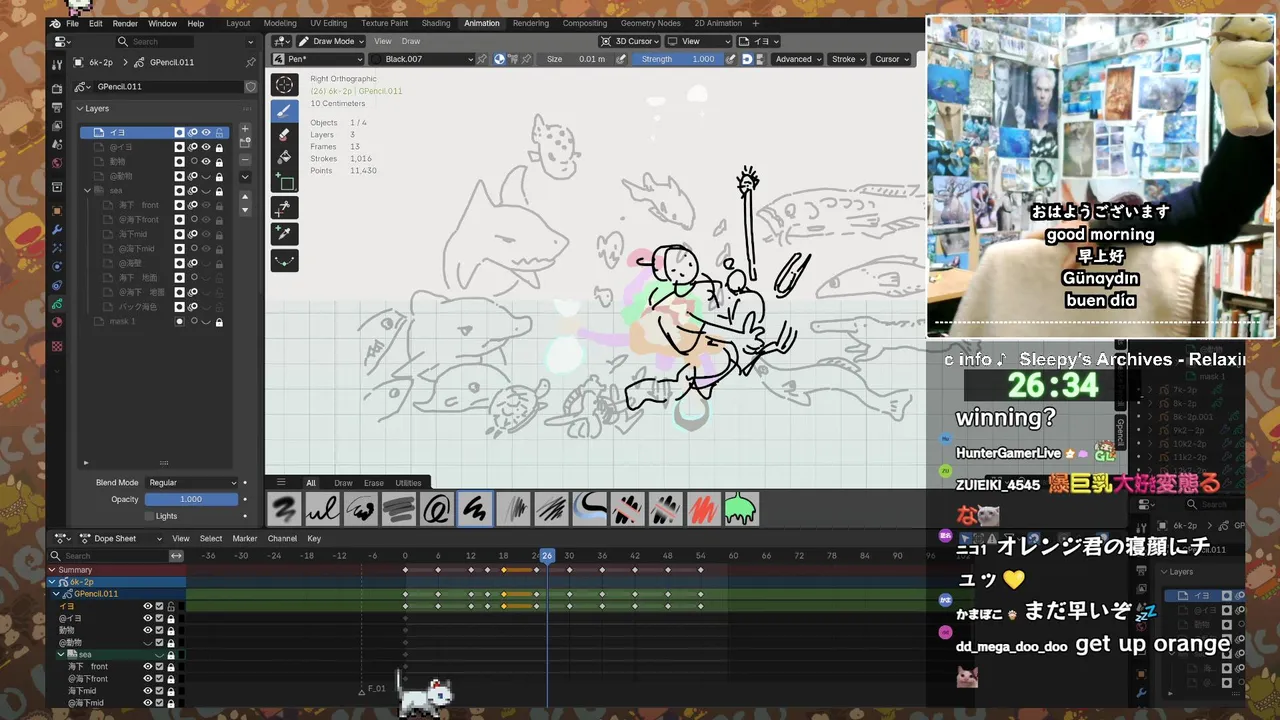Image resolution: width=1280 pixels, height=720 pixels.
Task: Click the Blender logo icon
Action: click(55, 23)
